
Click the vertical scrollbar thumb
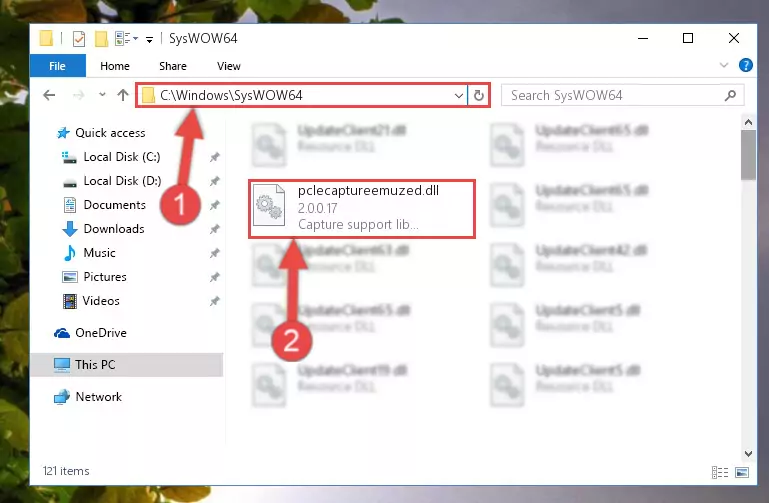coord(748,155)
